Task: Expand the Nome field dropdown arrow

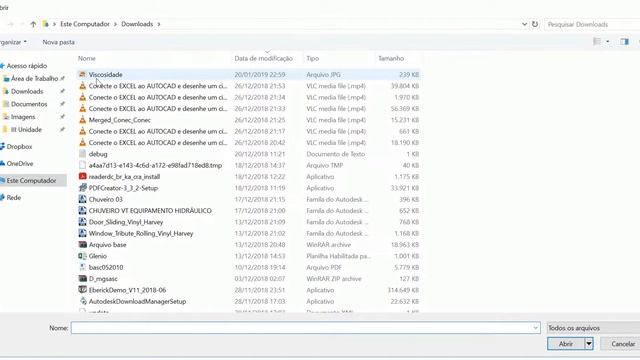Action: (x=536, y=328)
